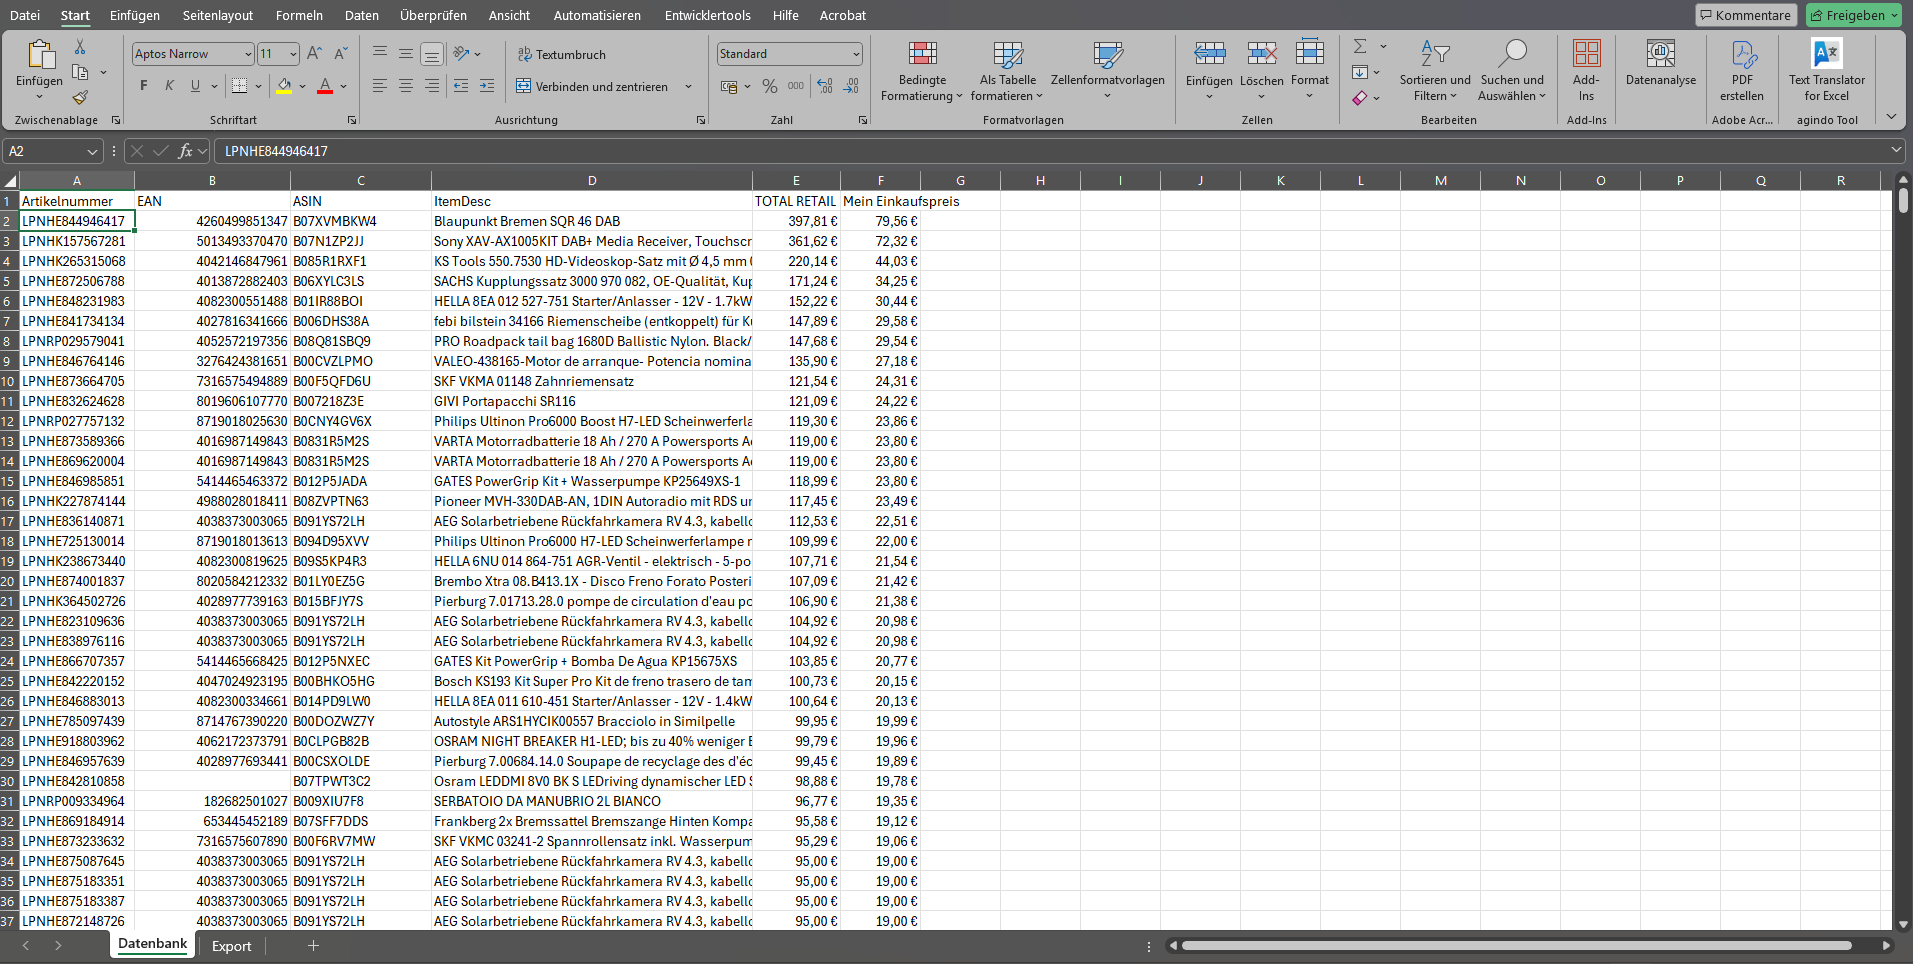The image size is (1913, 964).
Task: Open Add-Ins from the ribbon
Action: [1587, 70]
